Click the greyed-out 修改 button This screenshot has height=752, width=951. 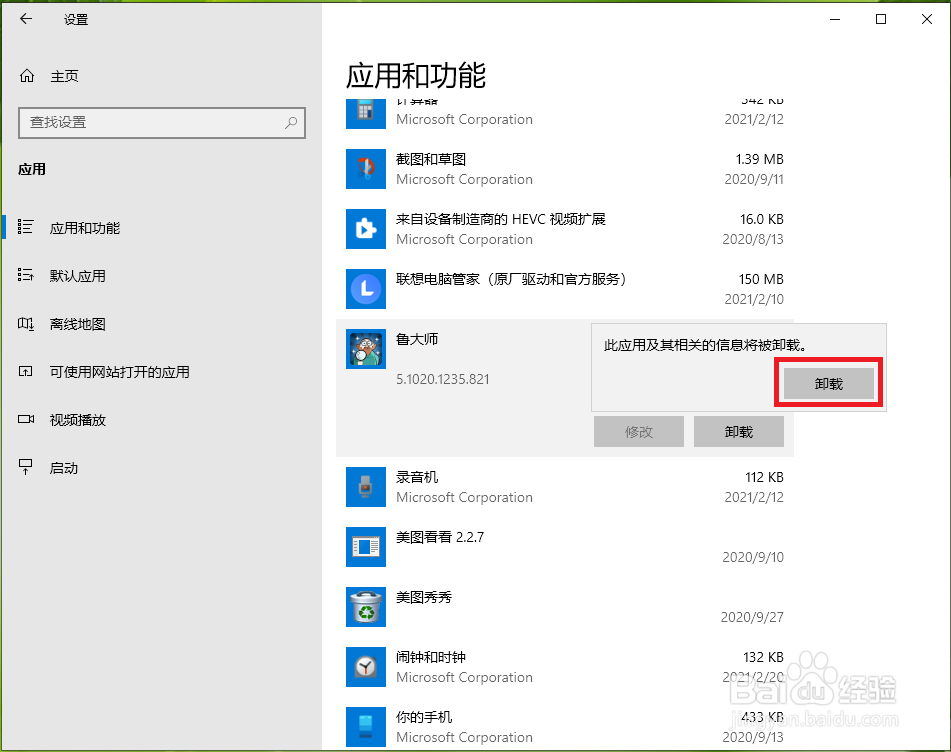point(639,431)
